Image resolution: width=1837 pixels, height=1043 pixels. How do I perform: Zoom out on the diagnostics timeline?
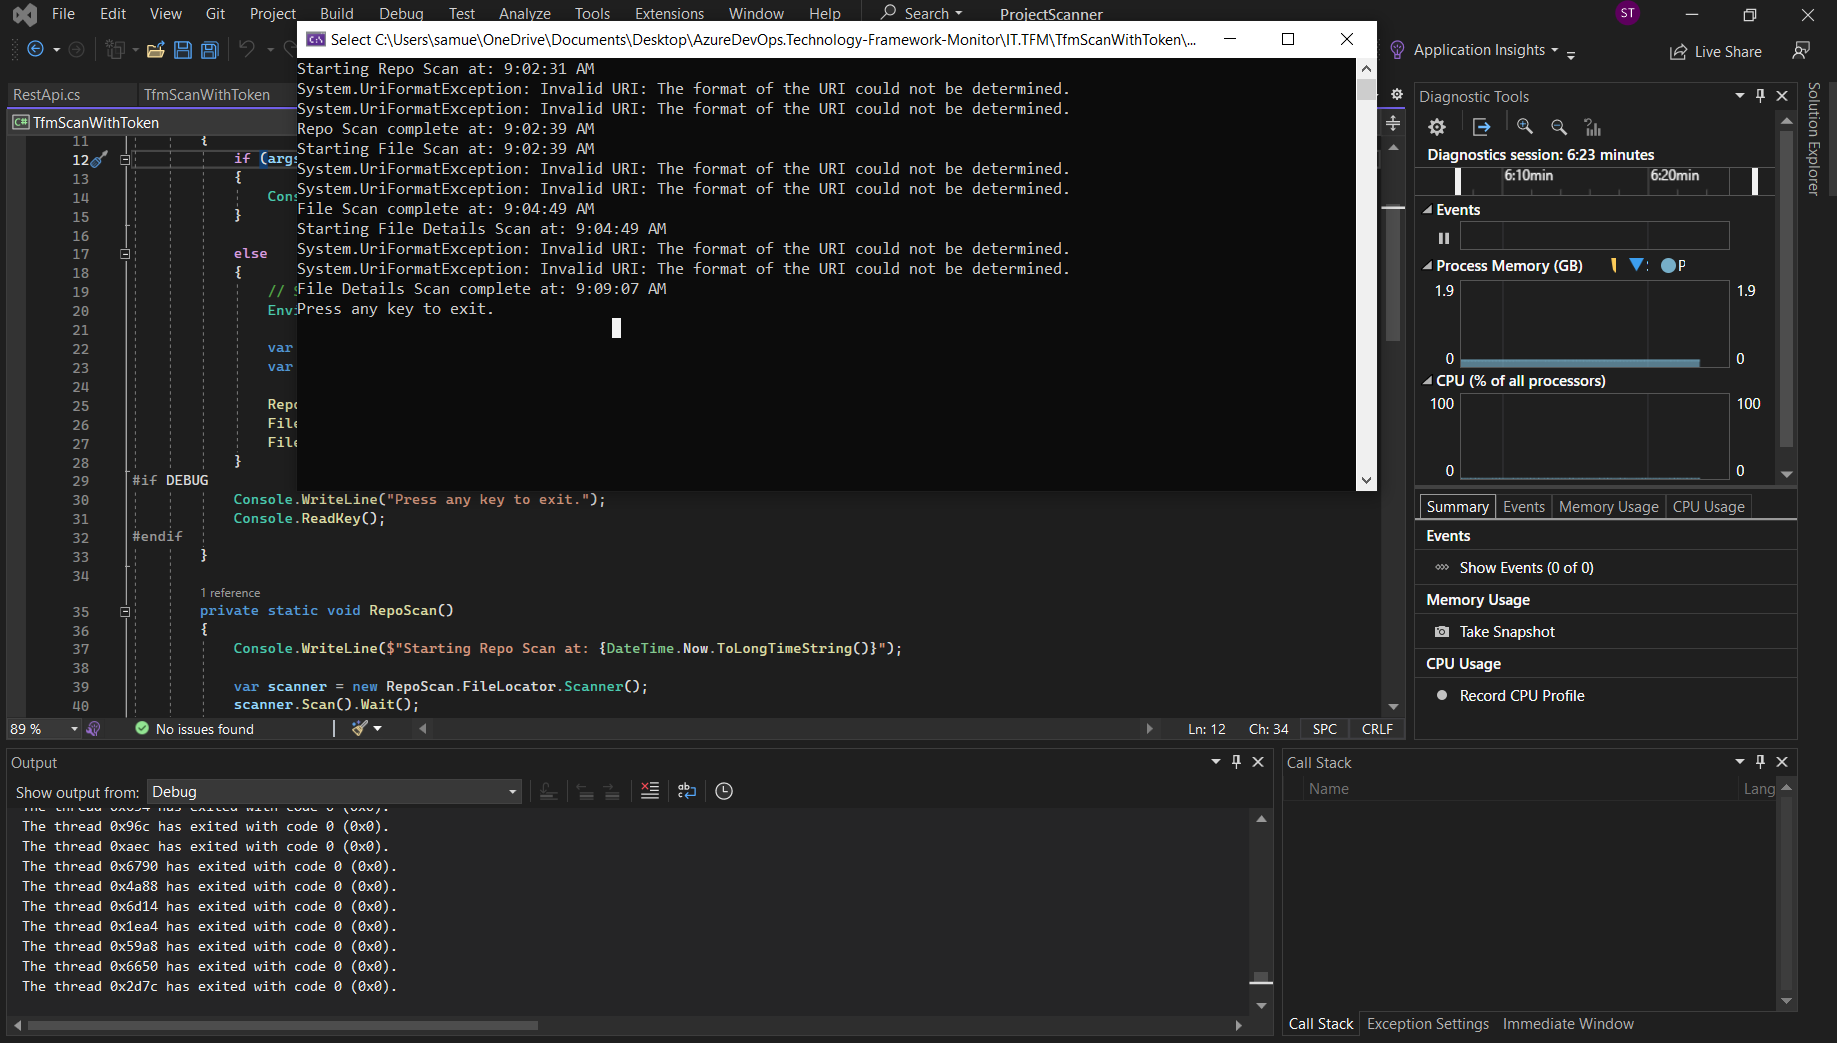point(1560,127)
